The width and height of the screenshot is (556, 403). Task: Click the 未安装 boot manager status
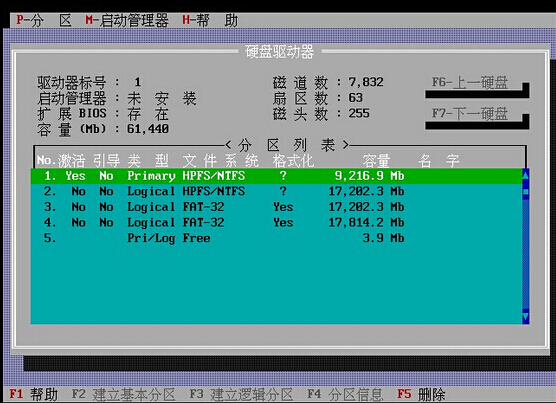(x=162, y=98)
